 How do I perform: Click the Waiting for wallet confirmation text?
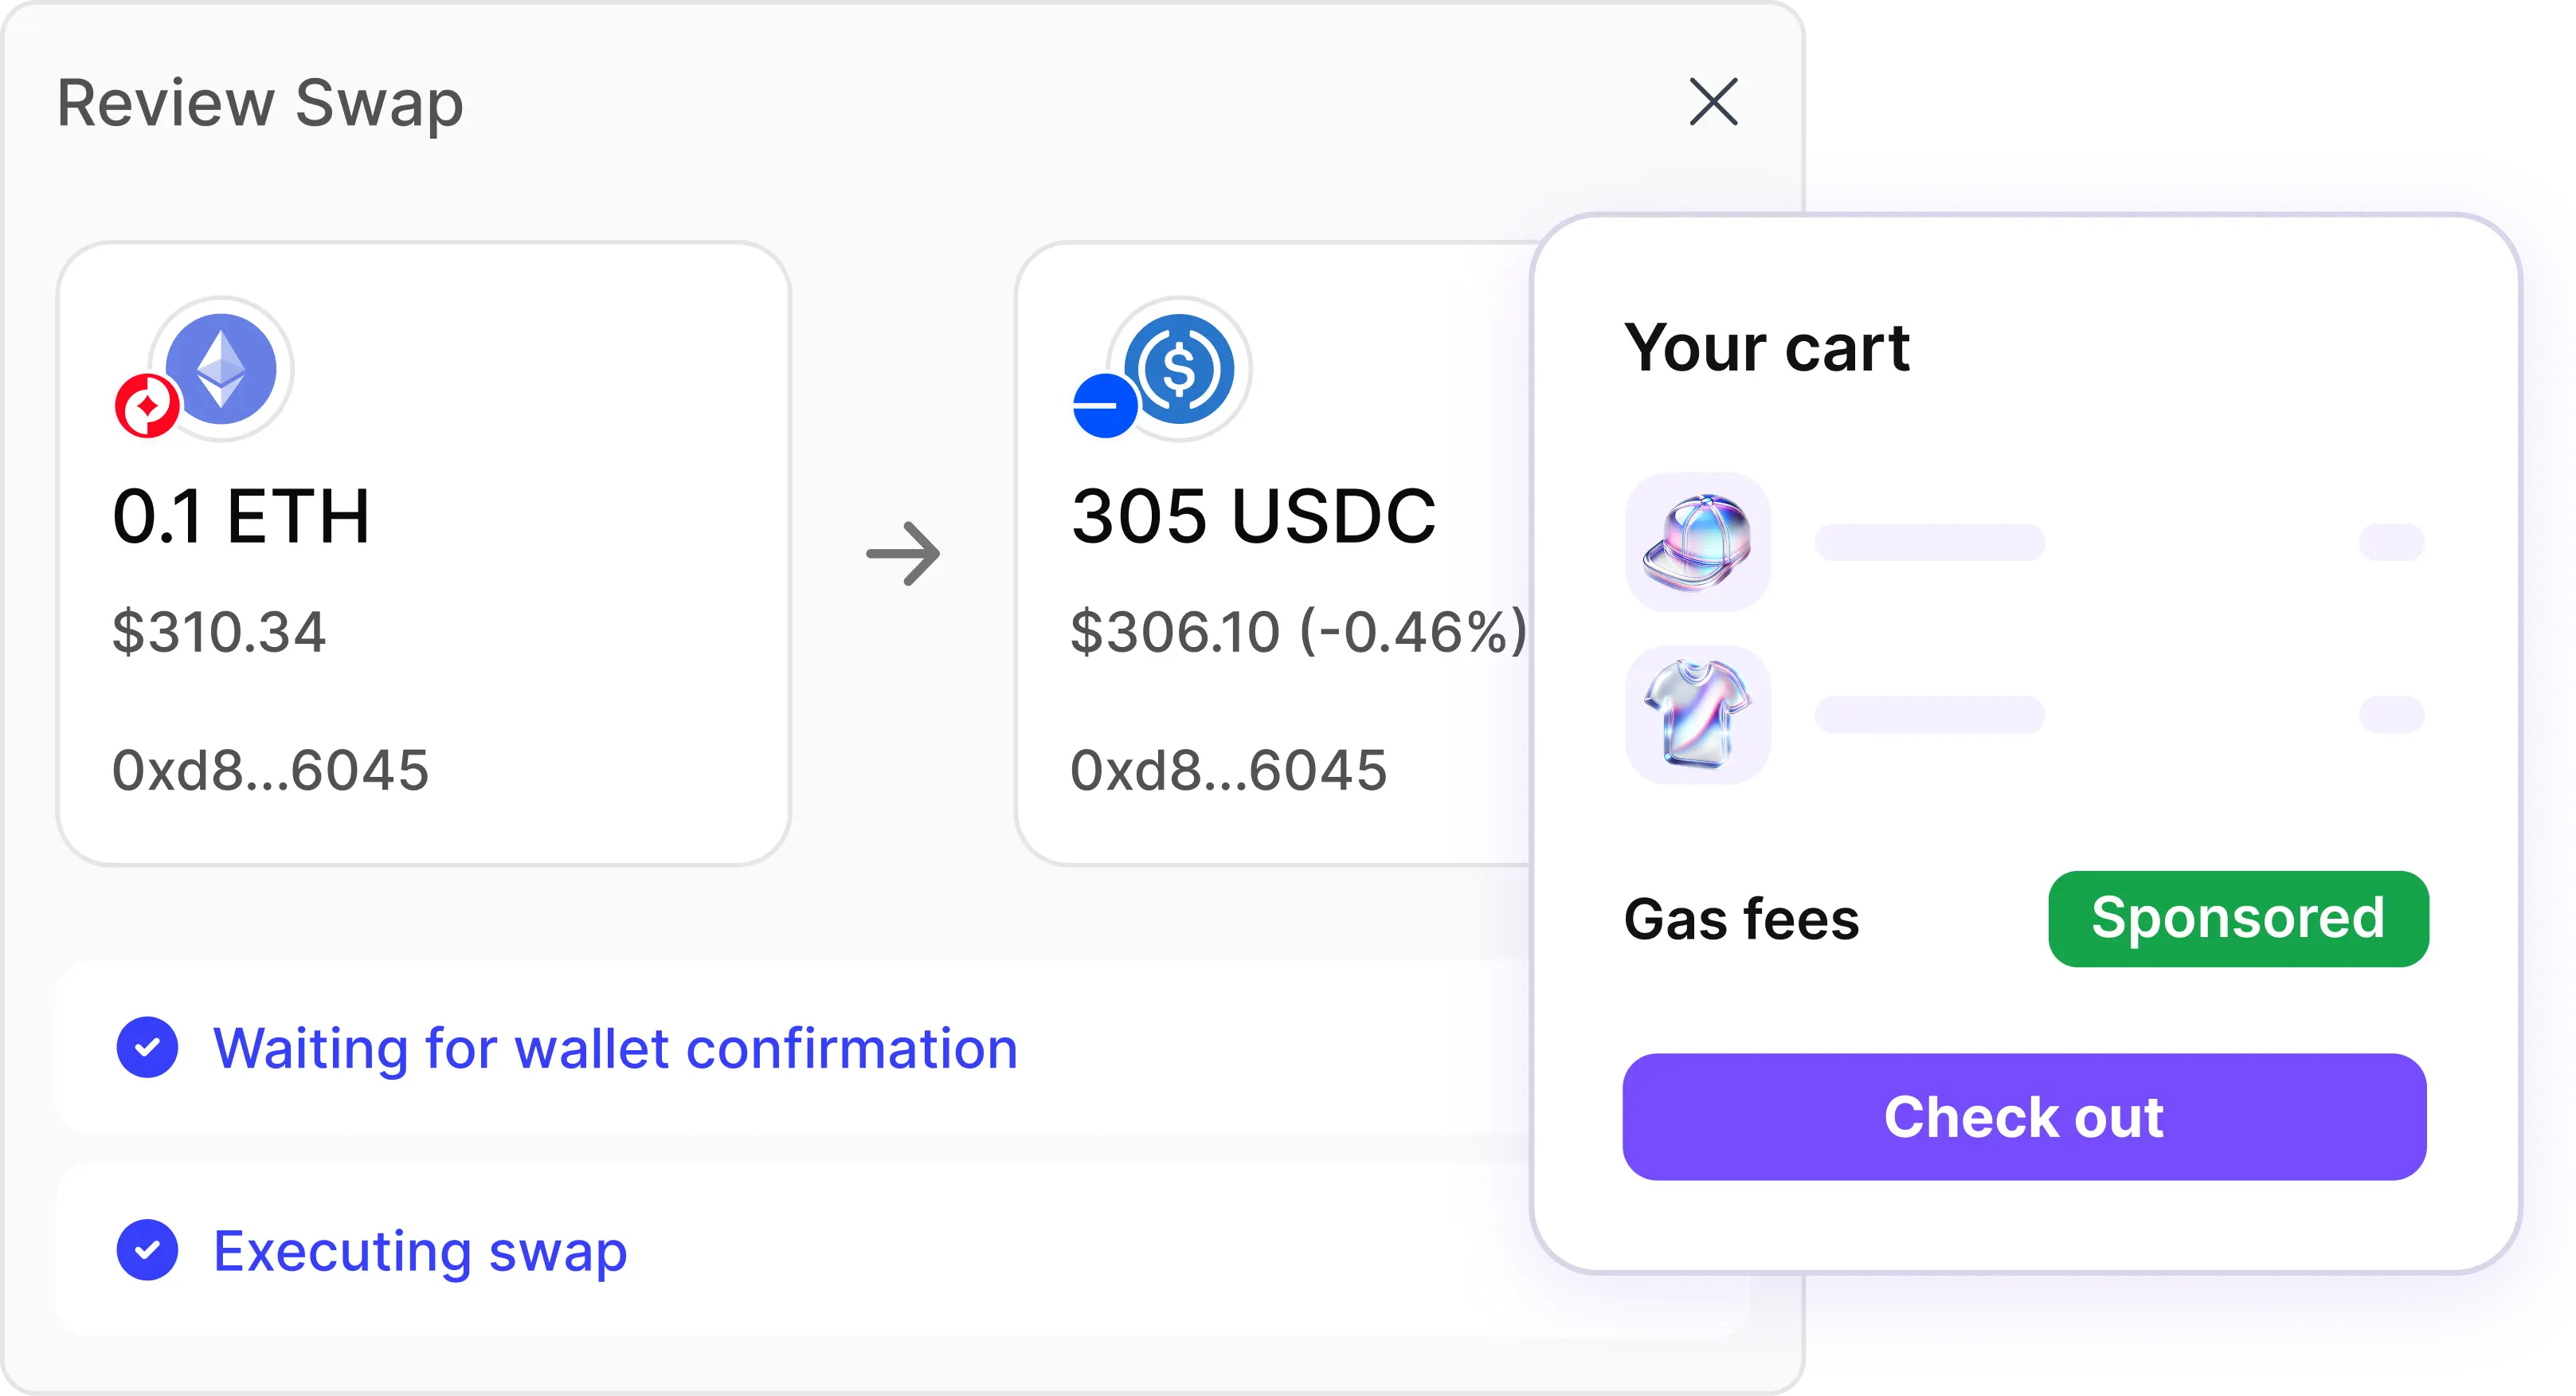click(615, 1048)
